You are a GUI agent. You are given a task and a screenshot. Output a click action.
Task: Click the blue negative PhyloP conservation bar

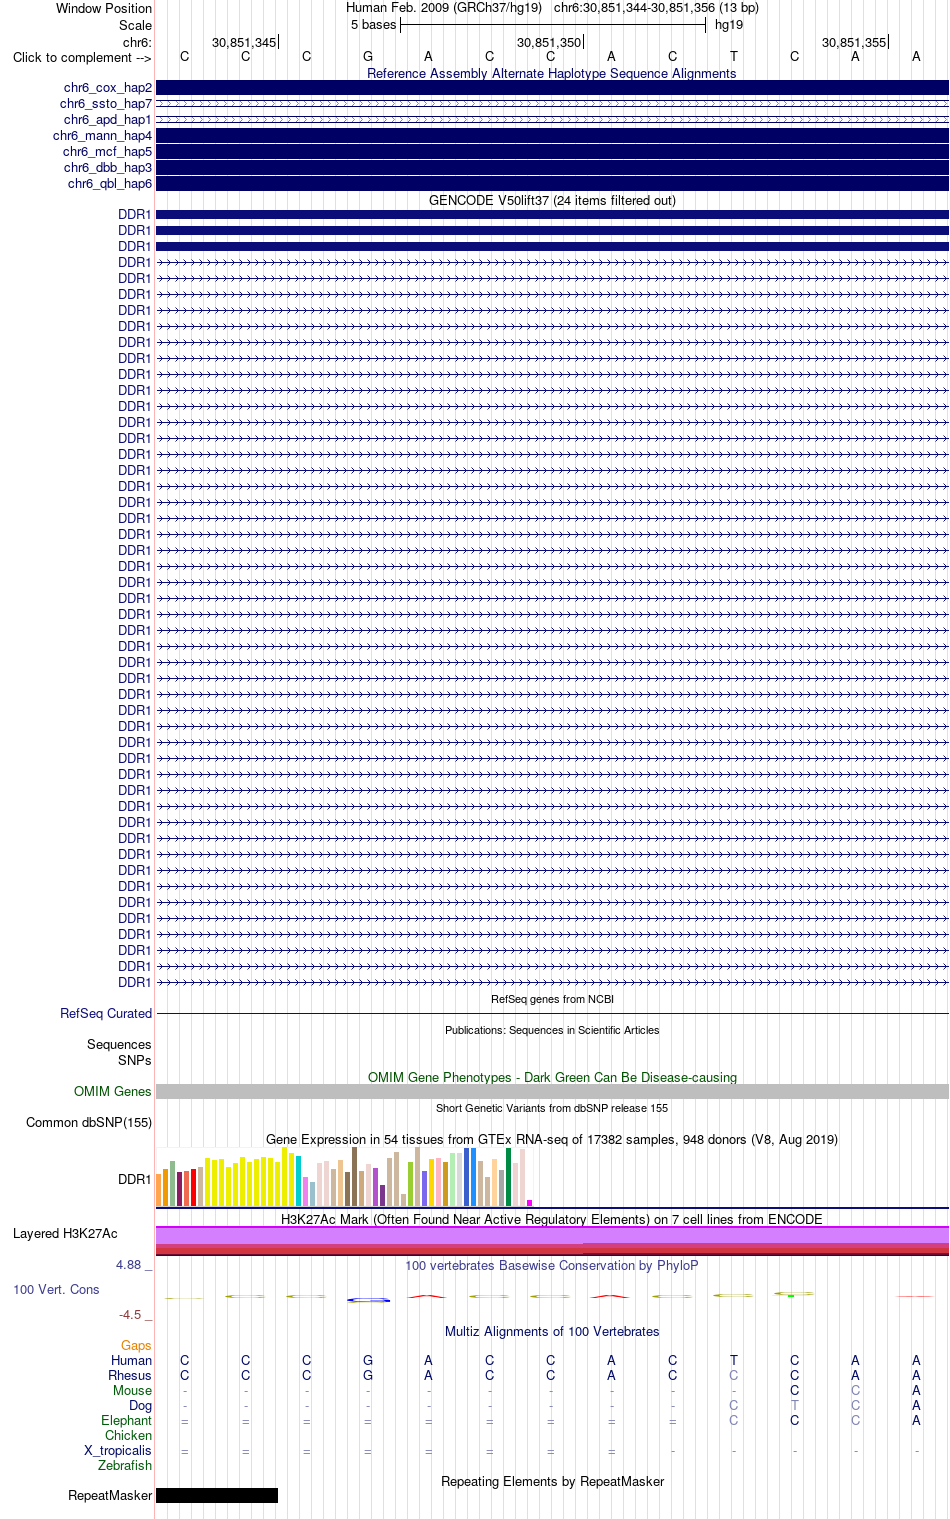(x=368, y=1300)
